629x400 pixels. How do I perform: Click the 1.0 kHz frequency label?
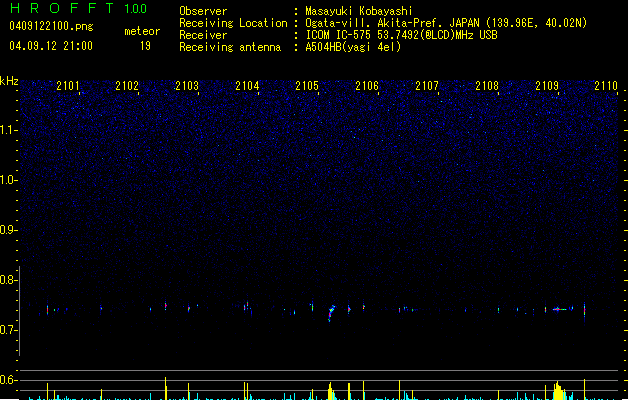coord(8,180)
